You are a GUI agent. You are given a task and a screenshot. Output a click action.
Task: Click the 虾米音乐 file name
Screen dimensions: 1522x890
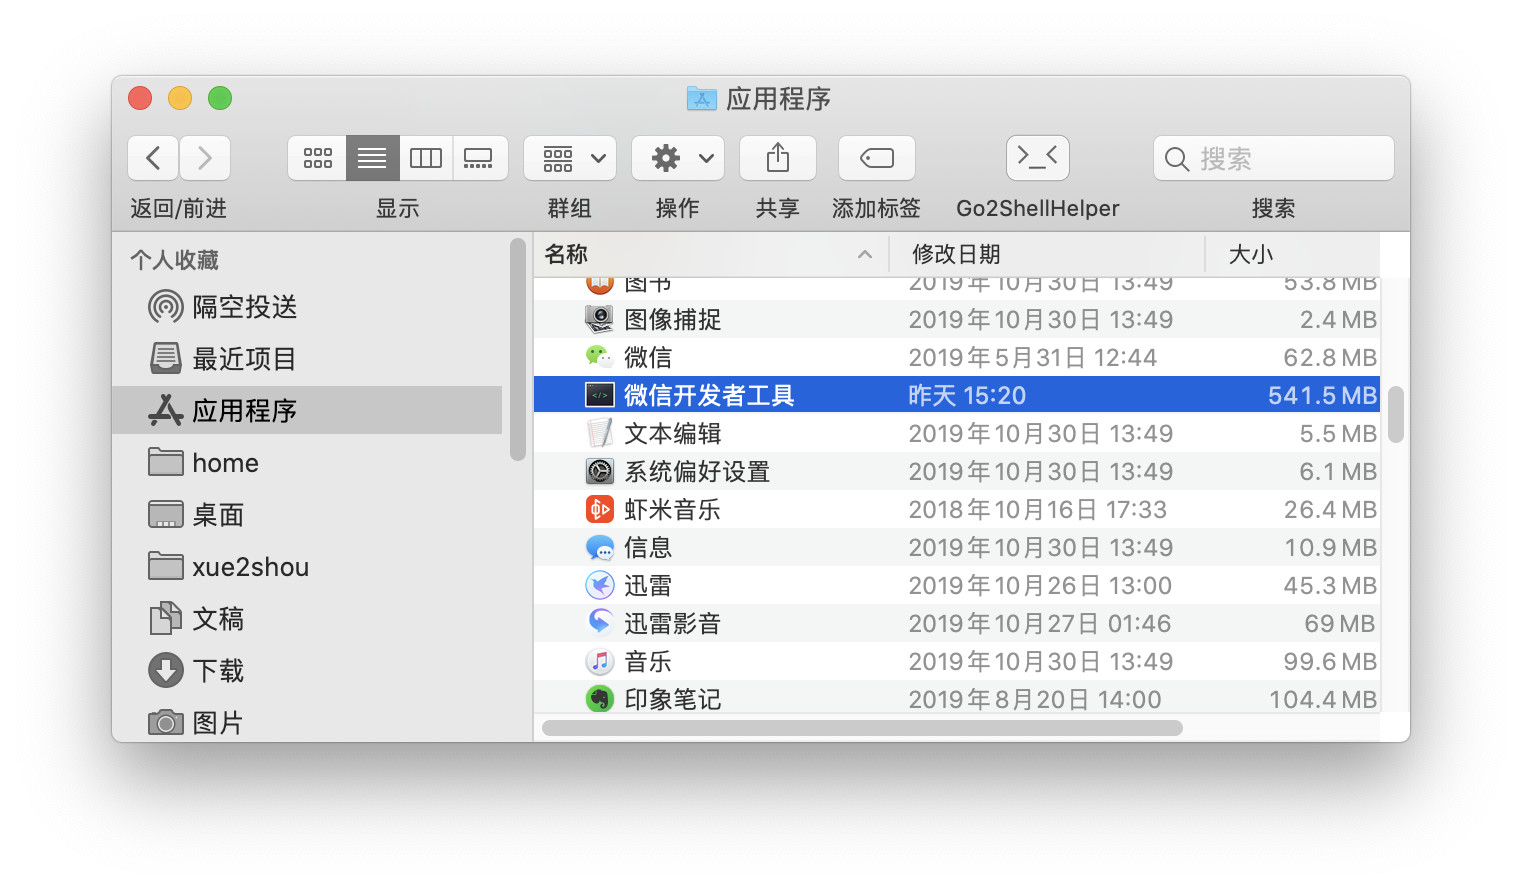coord(672,509)
